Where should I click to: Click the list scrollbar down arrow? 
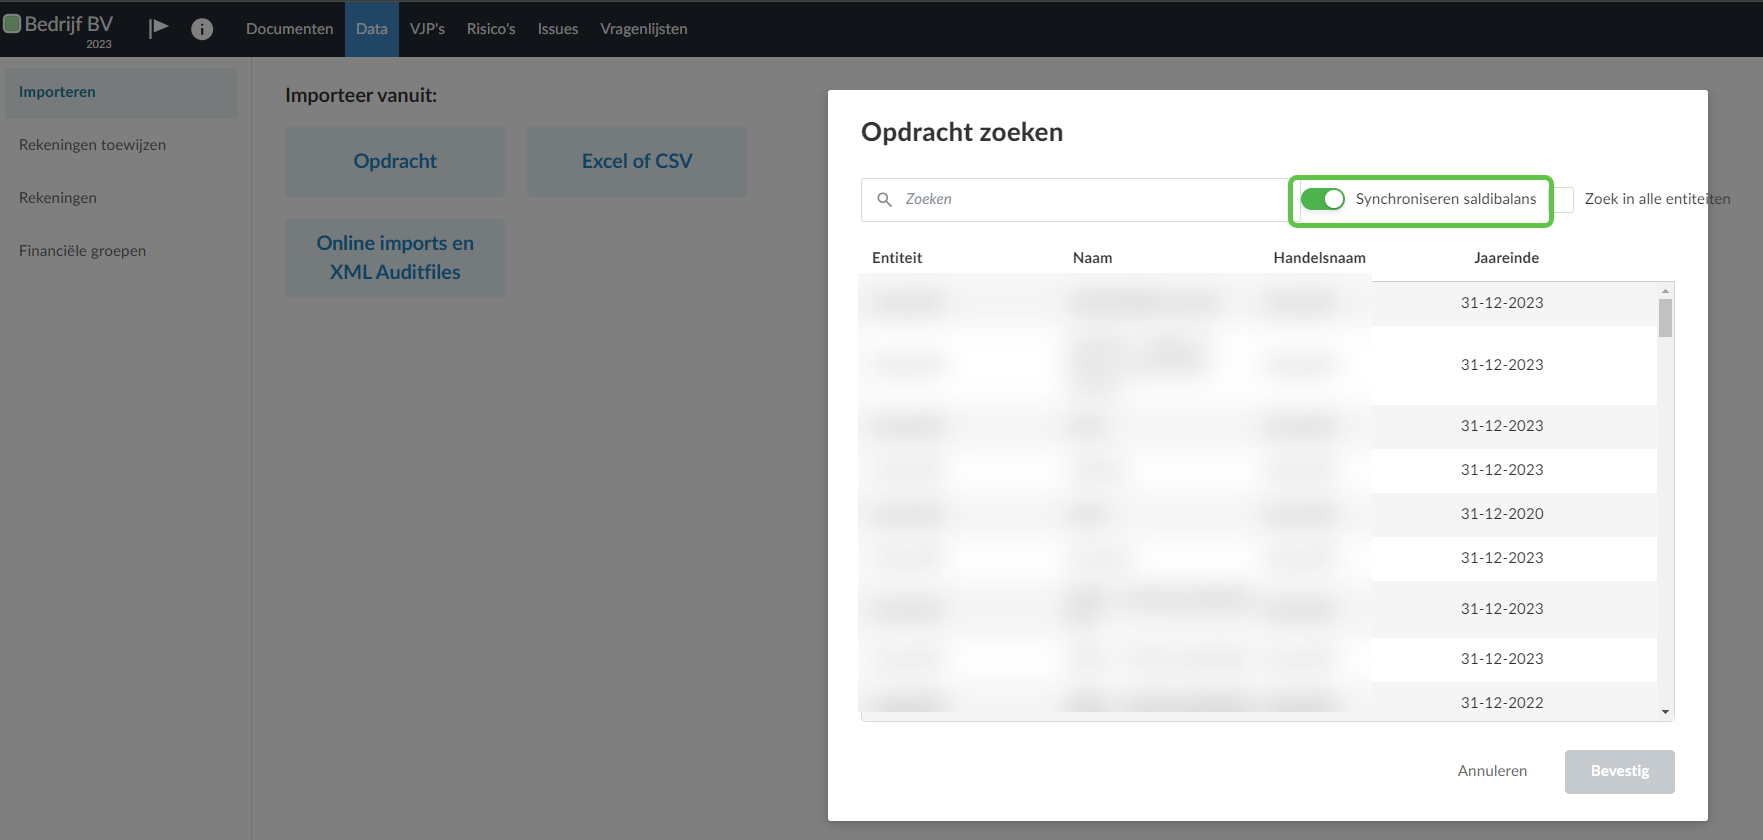(x=1665, y=712)
